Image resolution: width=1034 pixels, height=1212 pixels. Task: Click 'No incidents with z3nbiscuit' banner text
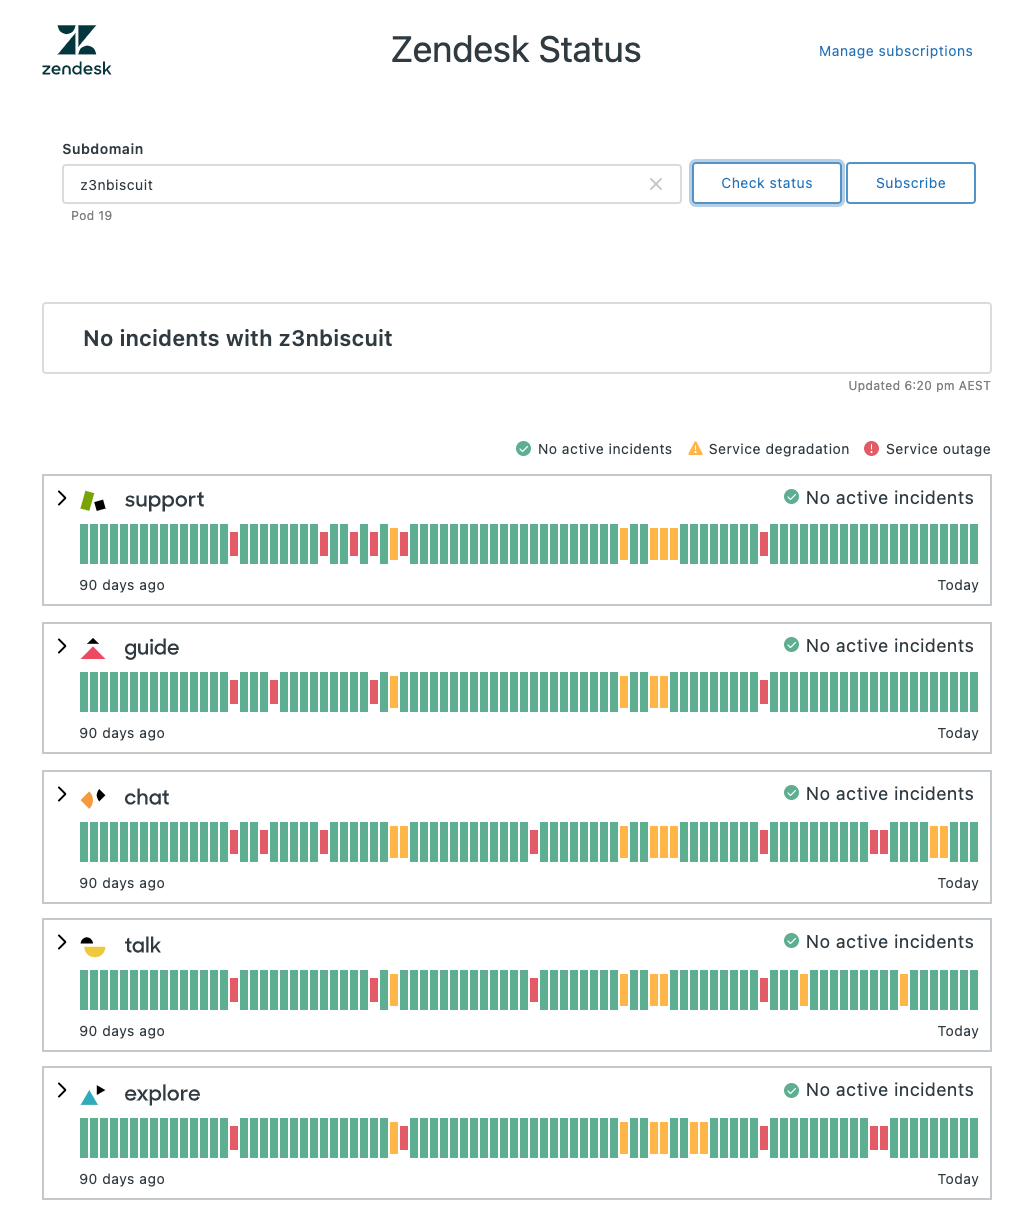pyautogui.click(x=238, y=338)
